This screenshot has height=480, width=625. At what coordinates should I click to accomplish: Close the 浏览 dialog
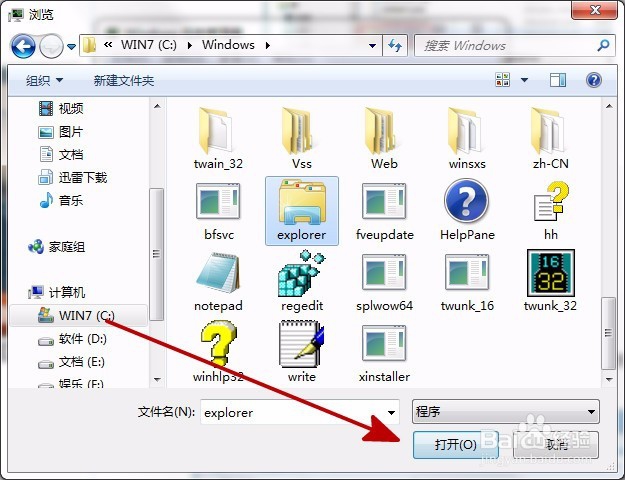pyautogui.click(x=594, y=10)
